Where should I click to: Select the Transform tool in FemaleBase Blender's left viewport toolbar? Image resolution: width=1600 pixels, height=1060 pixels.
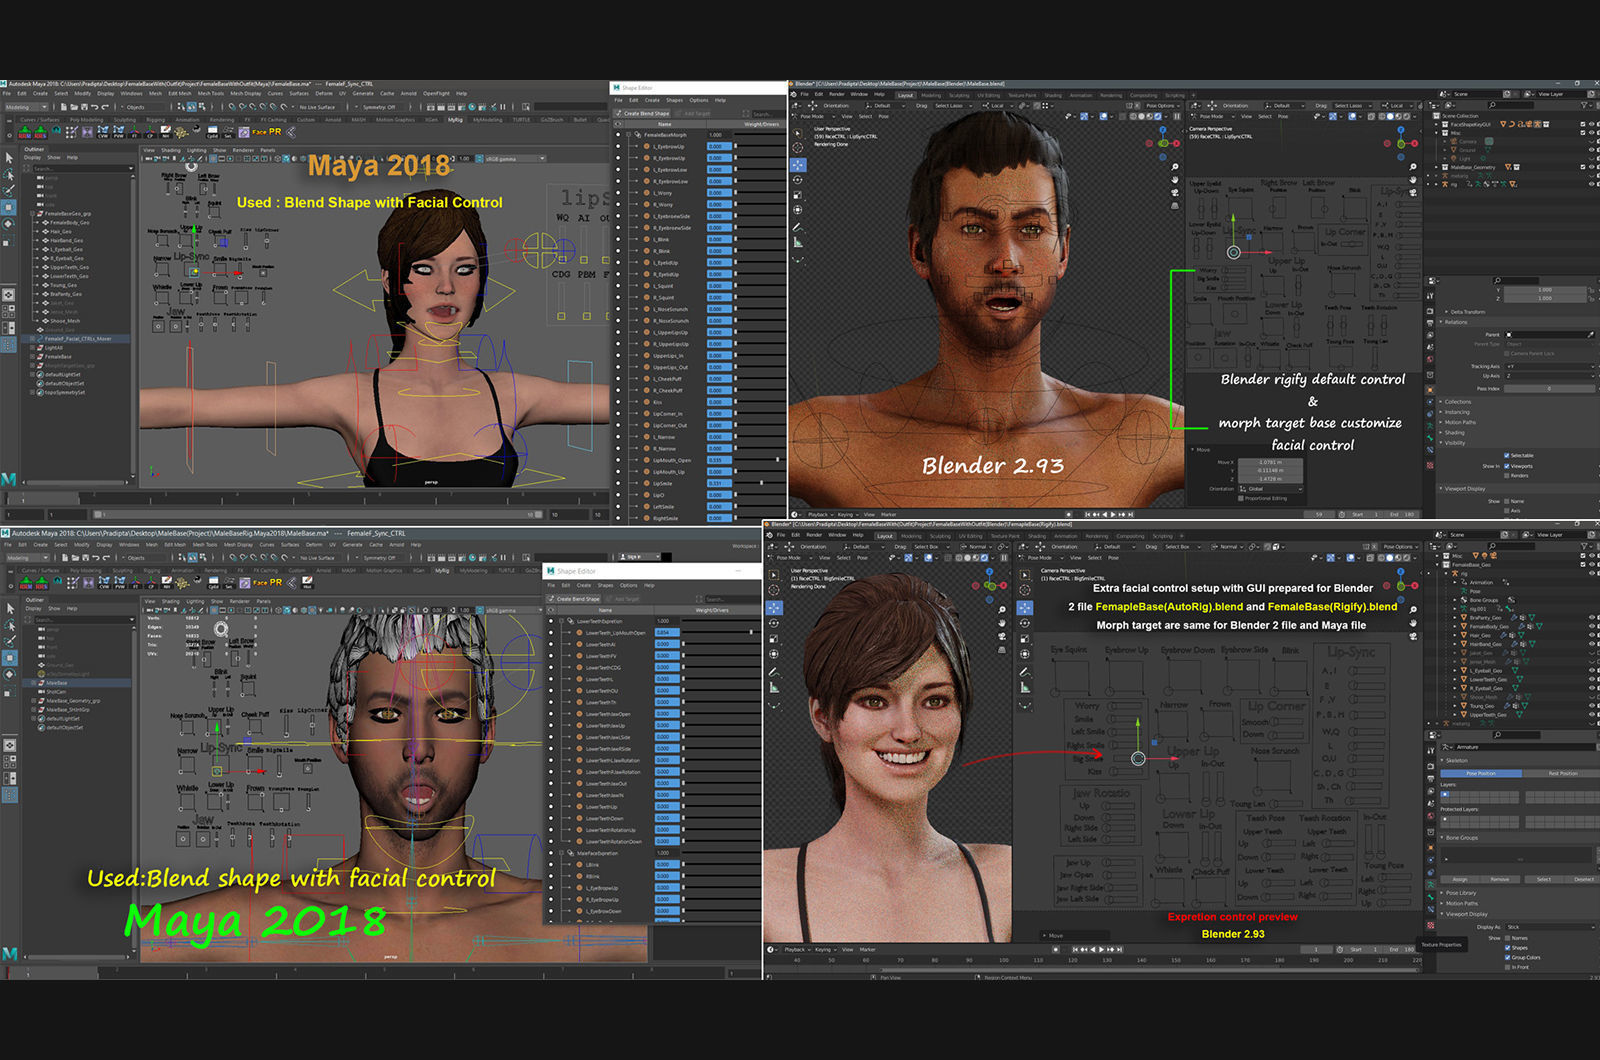[x=774, y=654]
